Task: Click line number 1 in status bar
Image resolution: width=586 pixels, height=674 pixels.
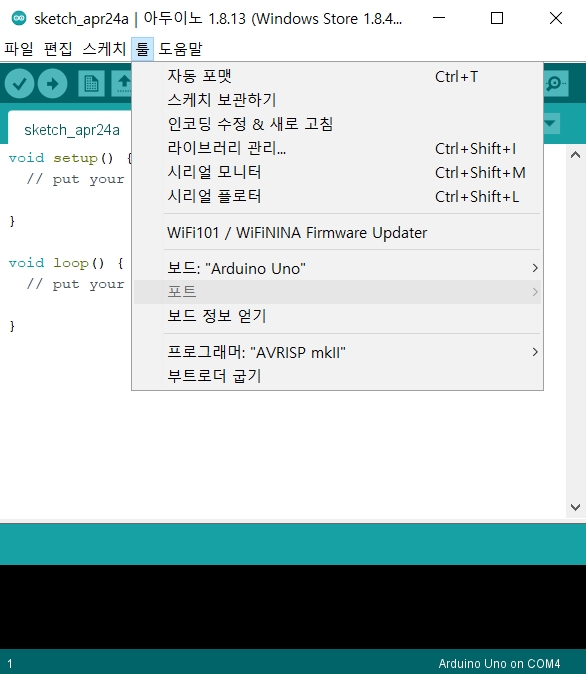Action: click(x=9, y=663)
